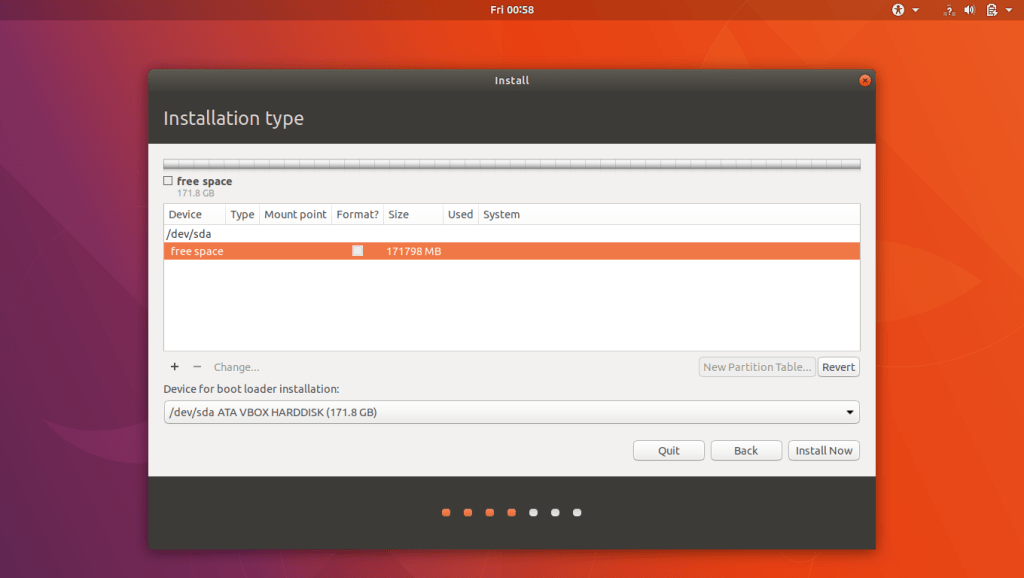
Task: Click the volume speaker icon
Action: tap(969, 10)
